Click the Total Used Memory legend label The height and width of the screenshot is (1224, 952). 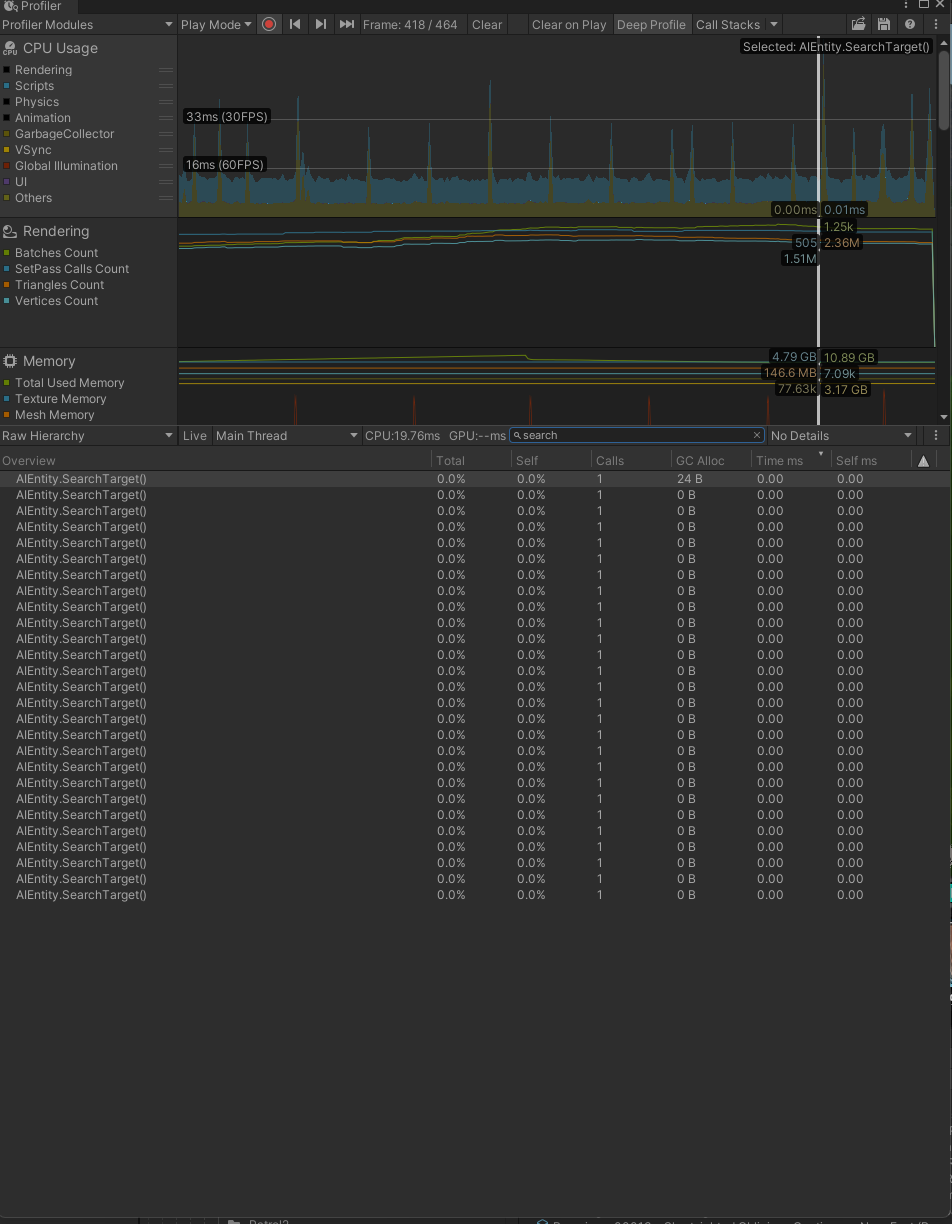point(69,383)
